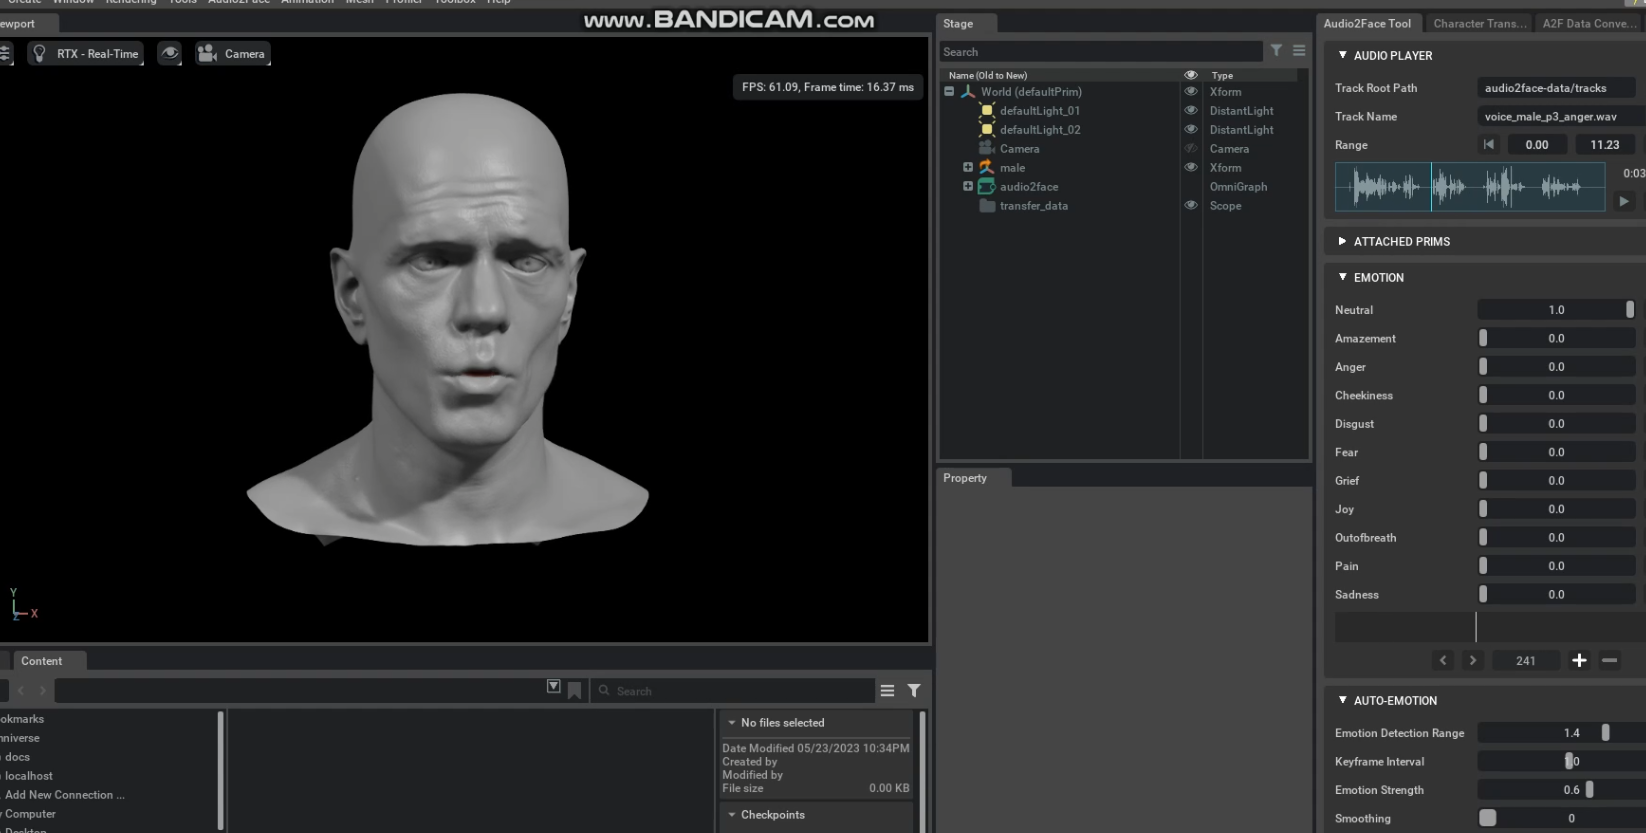1646x833 pixels.
Task: Open the Camera selection button
Action: coord(232,54)
